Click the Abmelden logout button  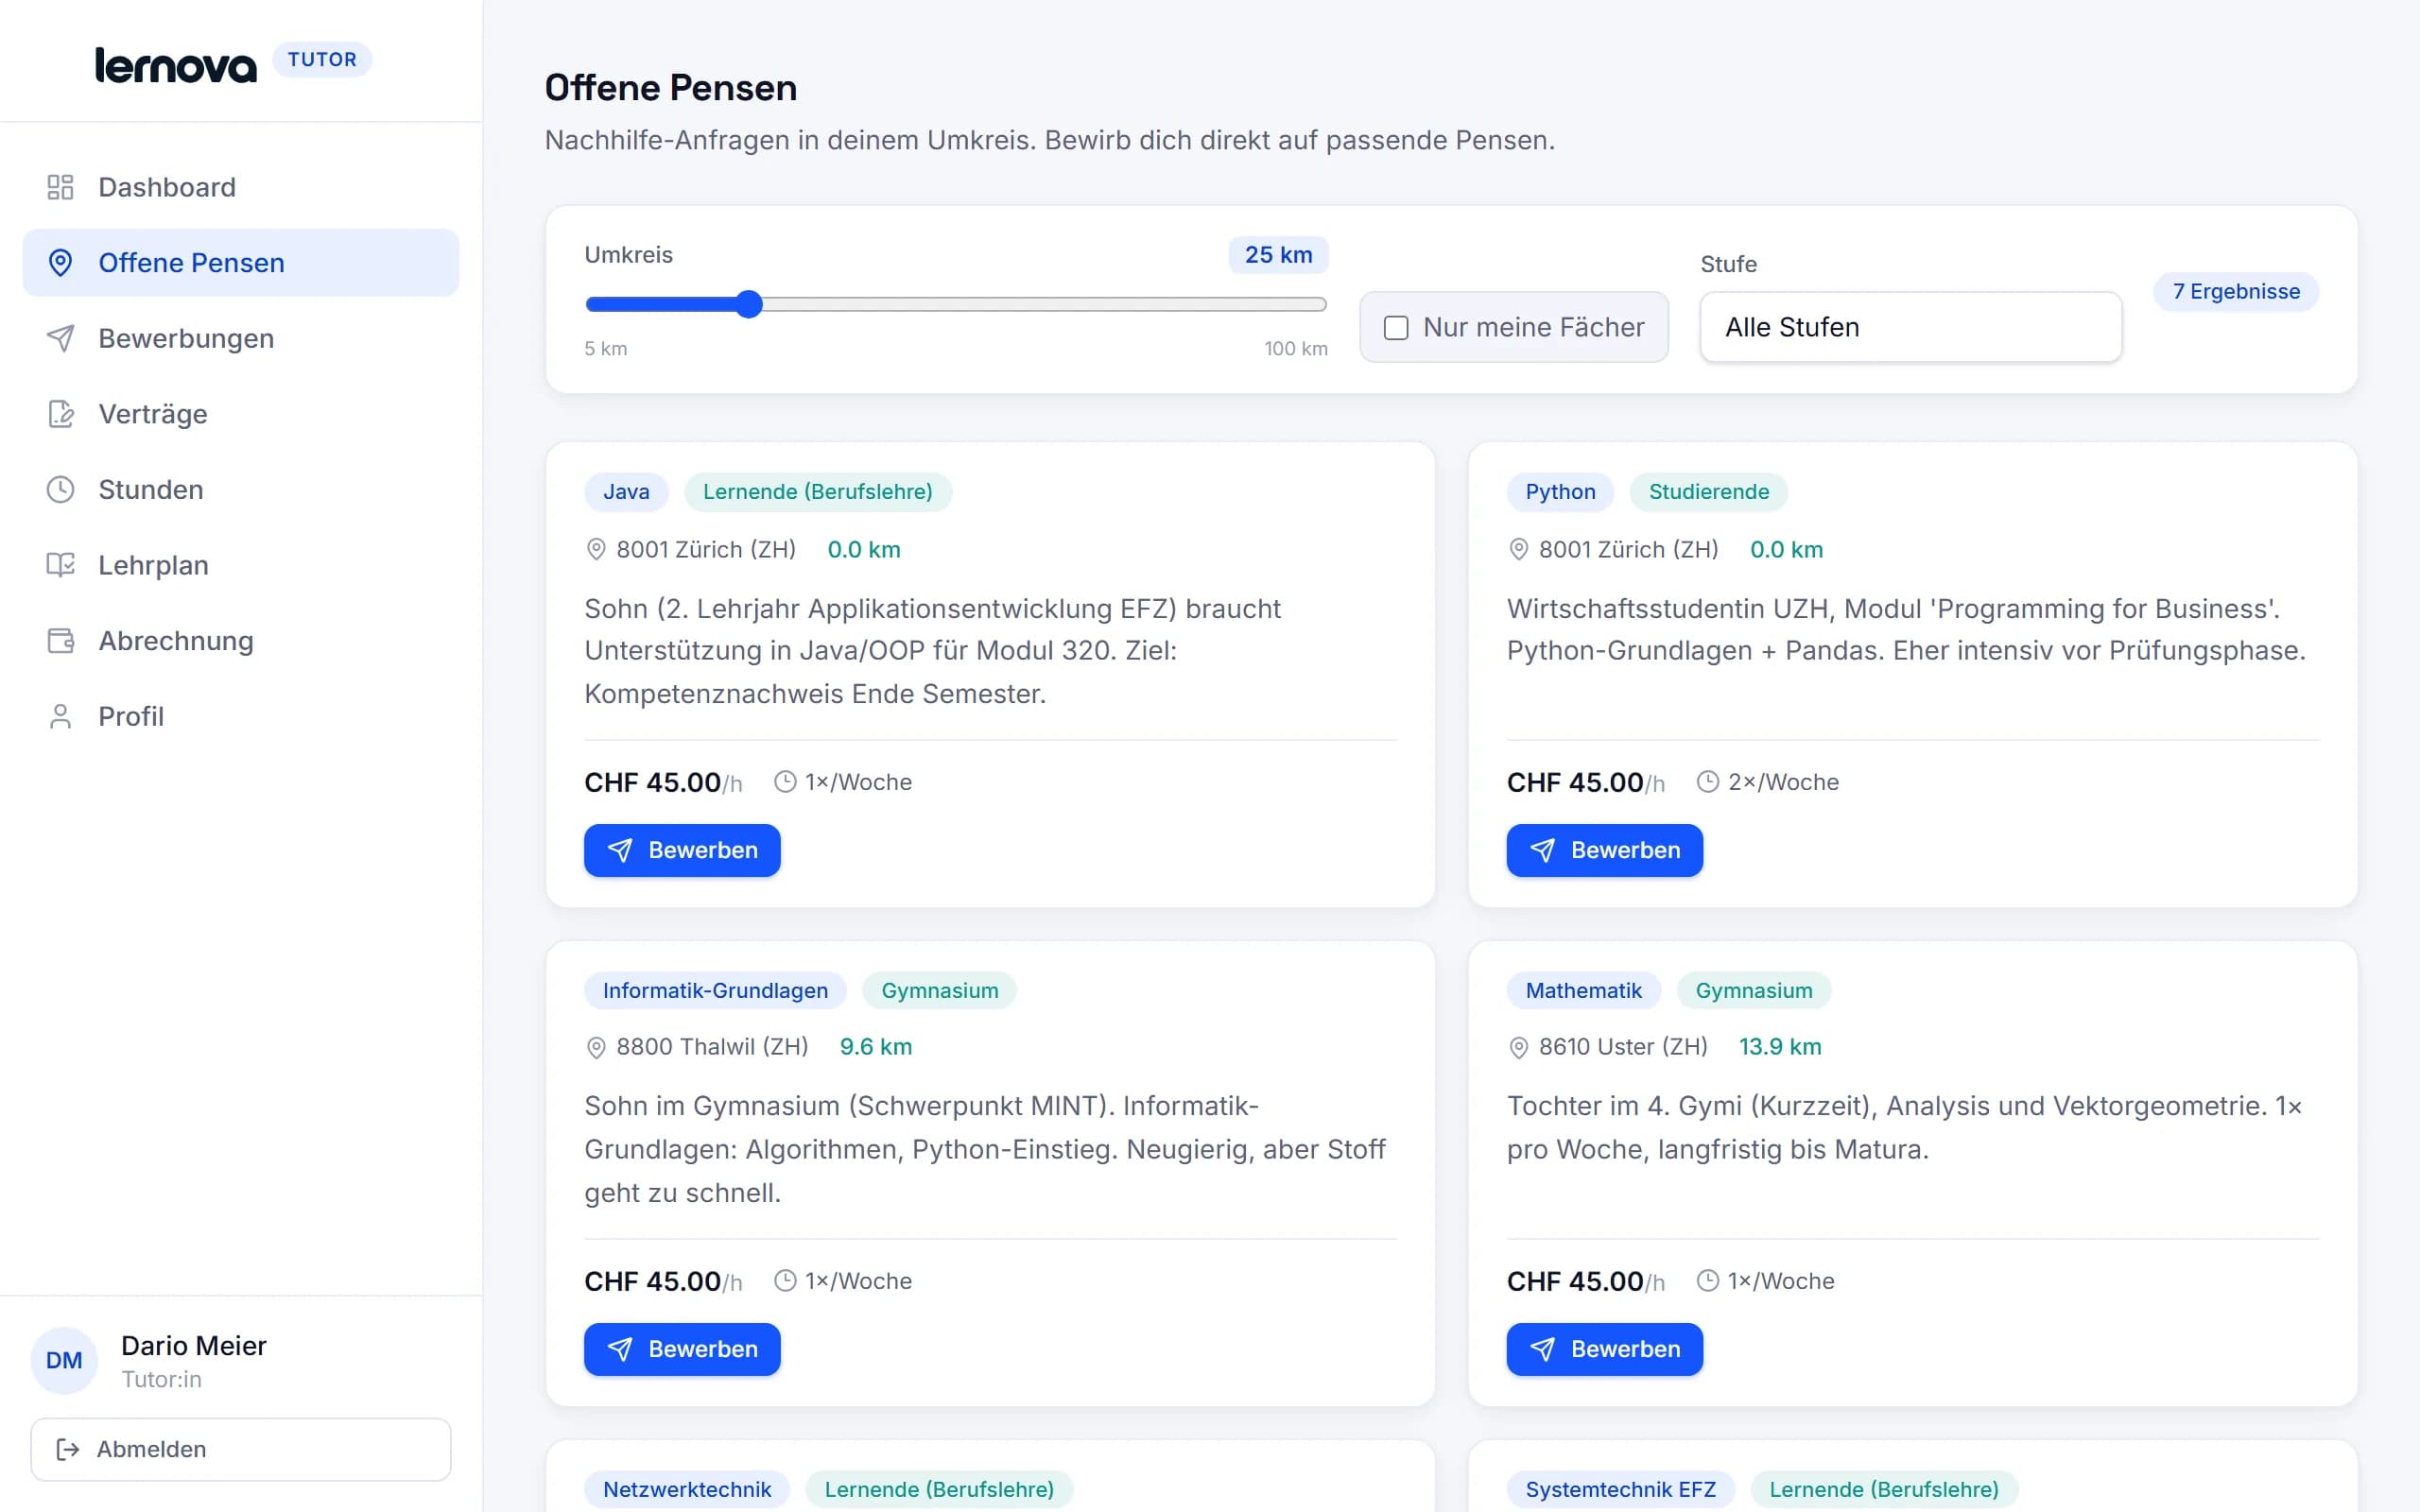point(241,1449)
